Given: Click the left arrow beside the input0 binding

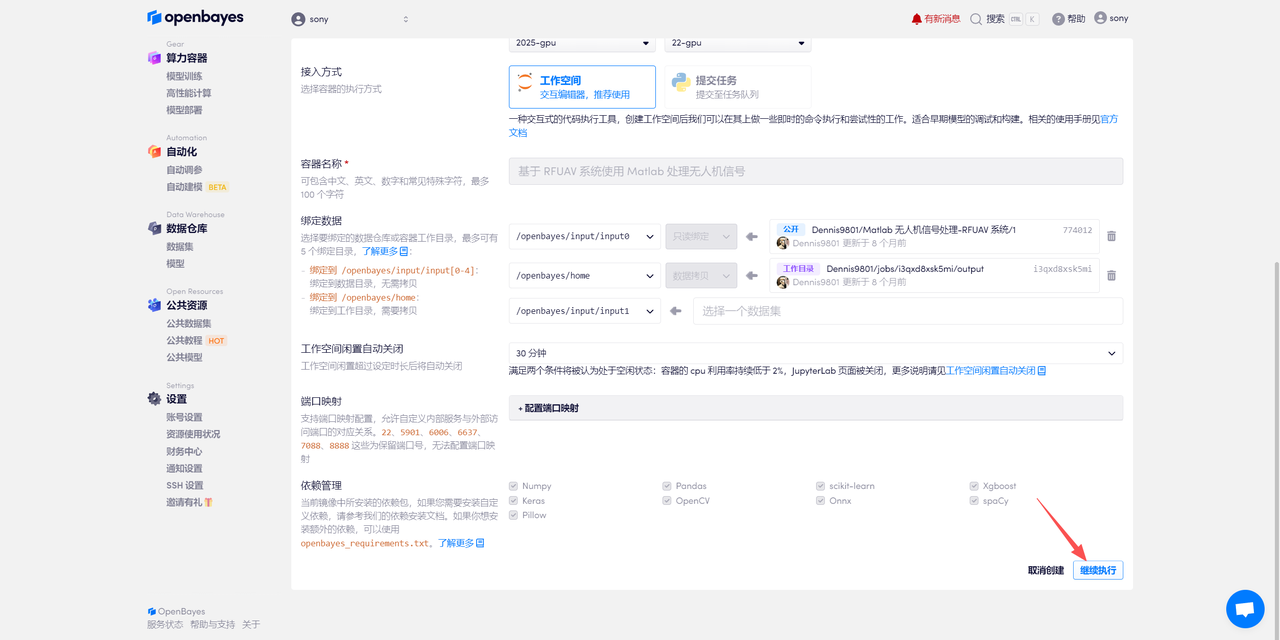Looking at the screenshot, I should tap(753, 237).
